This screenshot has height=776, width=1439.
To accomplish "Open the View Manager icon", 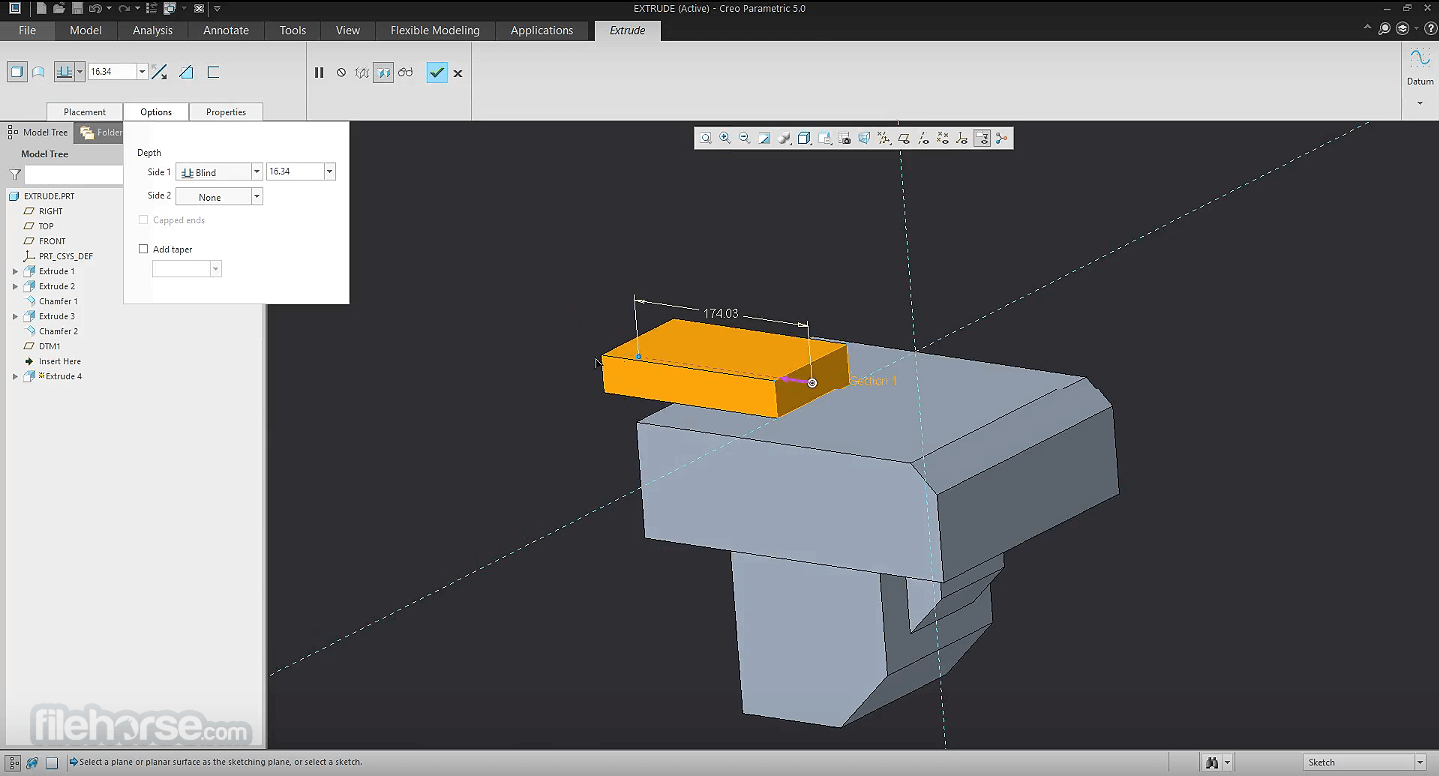I will tap(844, 138).
